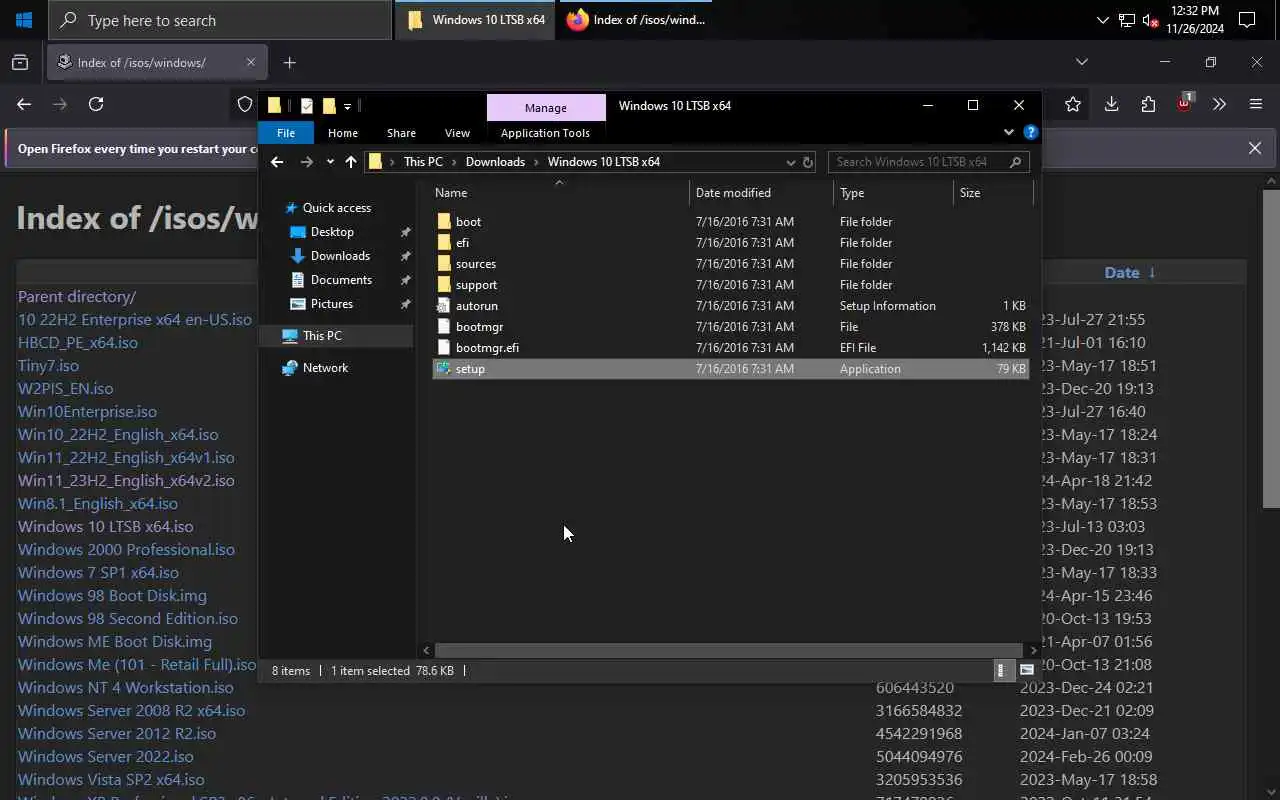Switch to large icons view in status bar
The image size is (1280, 800).
[x=1026, y=671]
